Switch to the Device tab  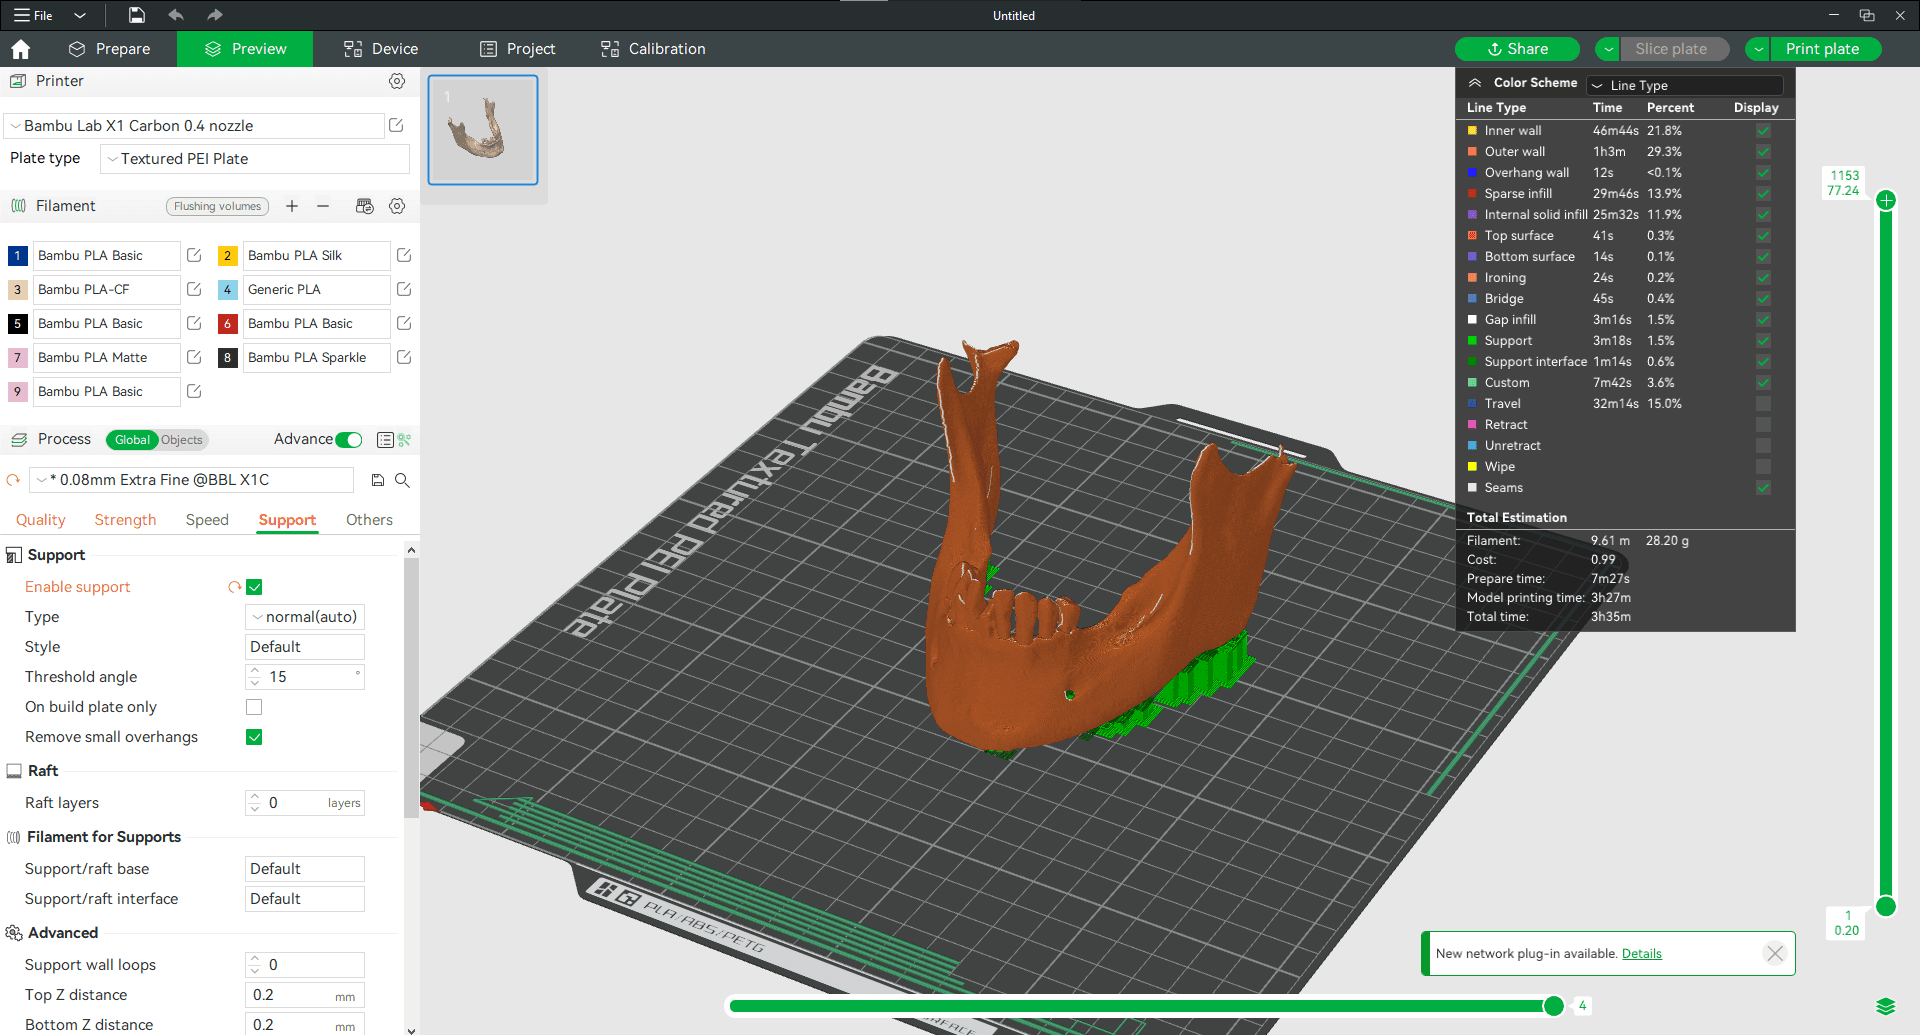381,49
